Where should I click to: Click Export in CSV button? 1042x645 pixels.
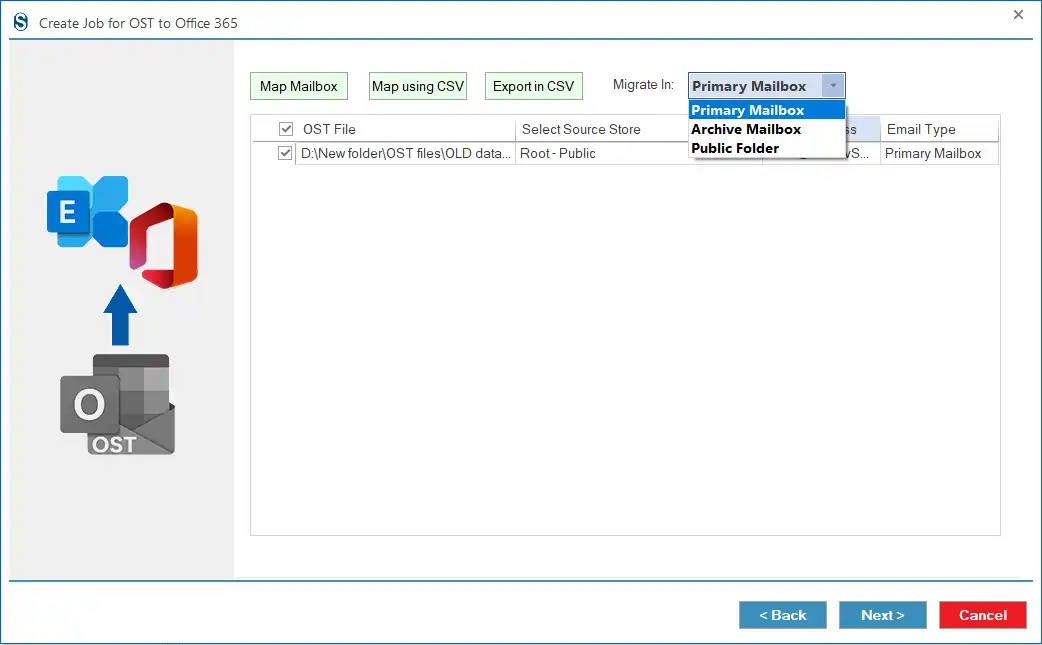(534, 86)
